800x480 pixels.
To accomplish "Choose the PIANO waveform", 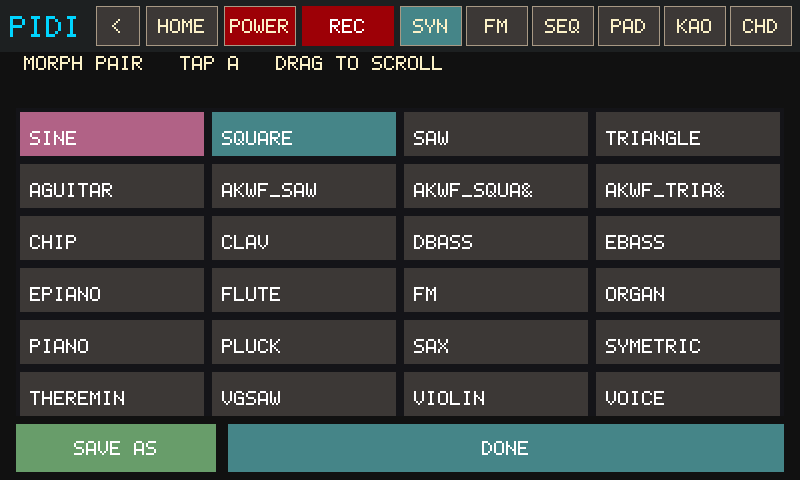I will click(112, 342).
